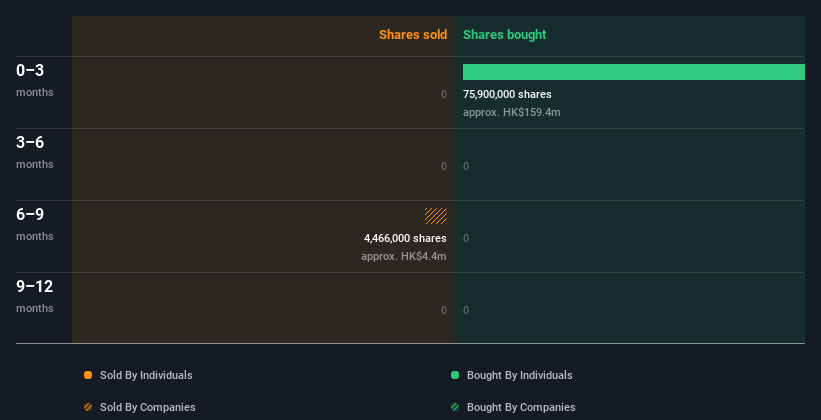Click the Shares sold column header
This screenshot has width=821, height=420.
pyautogui.click(x=413, y=35)
